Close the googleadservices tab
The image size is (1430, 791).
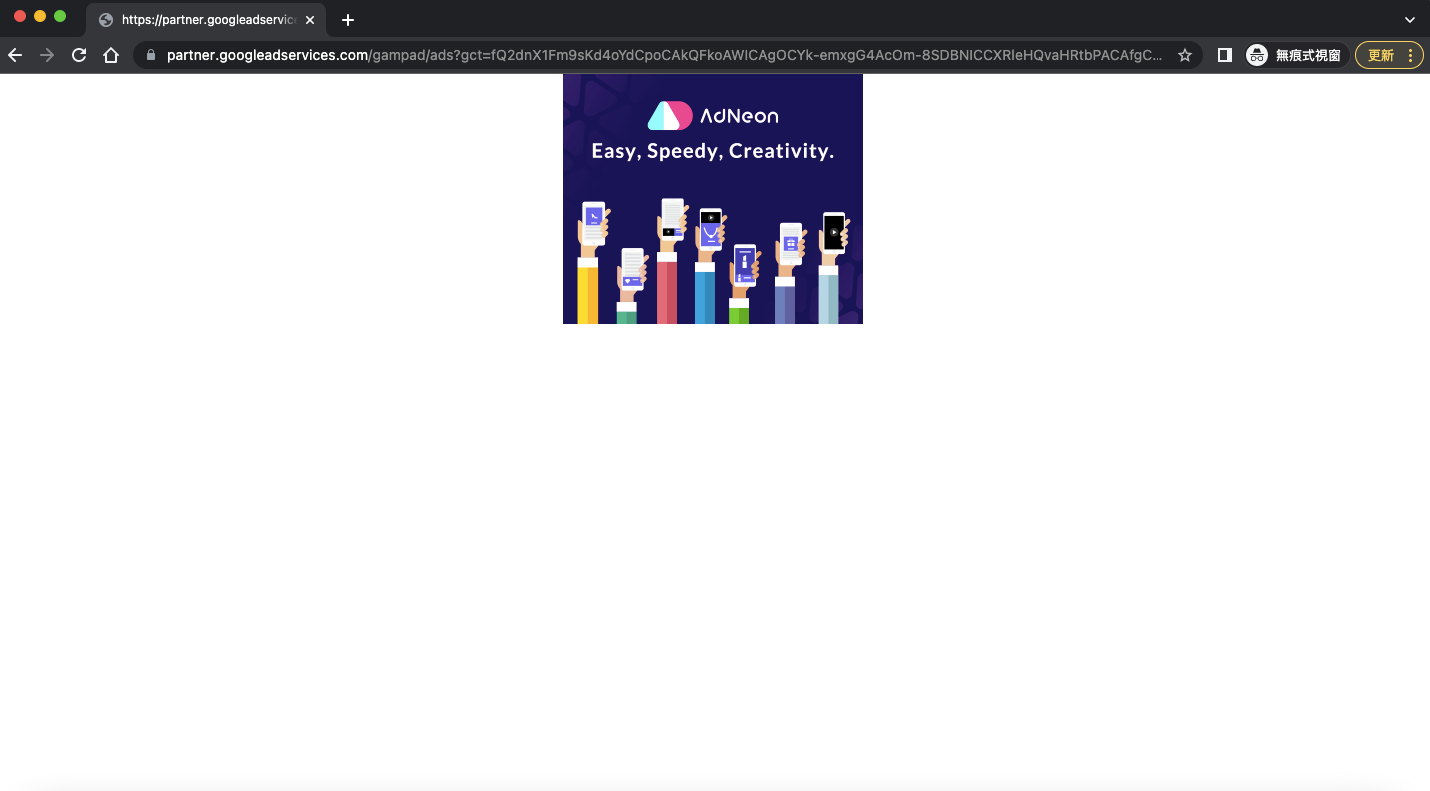[310, 20]
